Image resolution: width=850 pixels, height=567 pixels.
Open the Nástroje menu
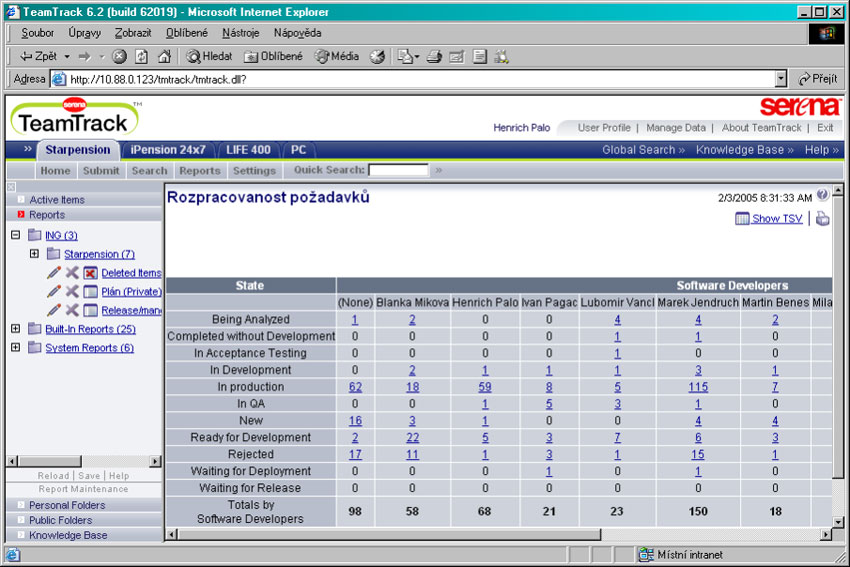tap(241, 33)
